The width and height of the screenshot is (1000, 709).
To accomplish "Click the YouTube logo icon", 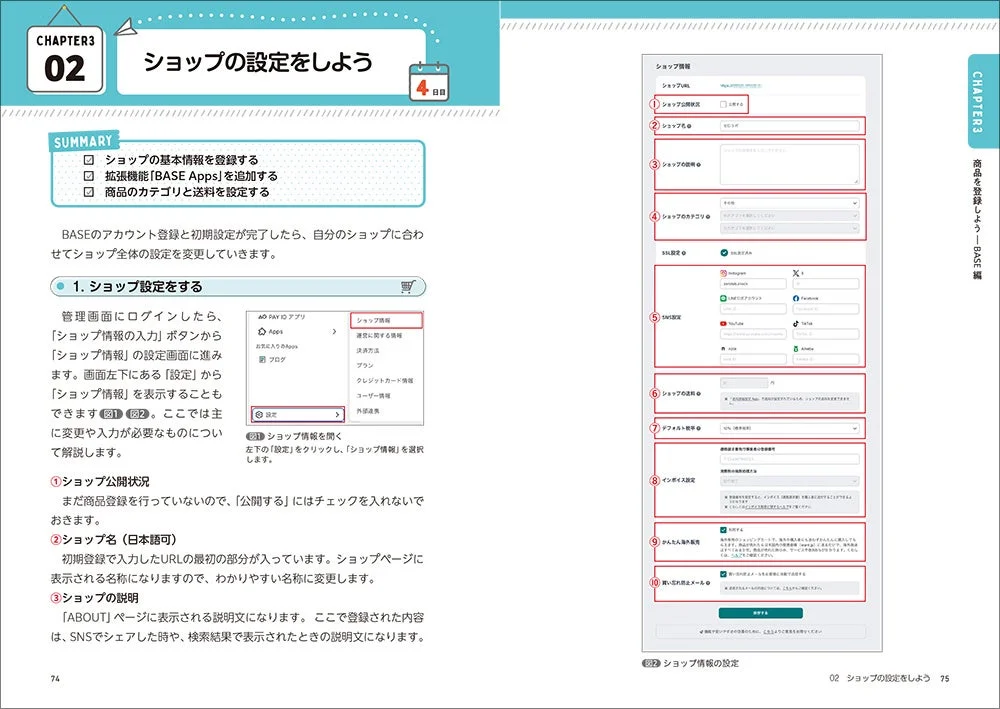I will pyautogui.click(x=723, y=323).
